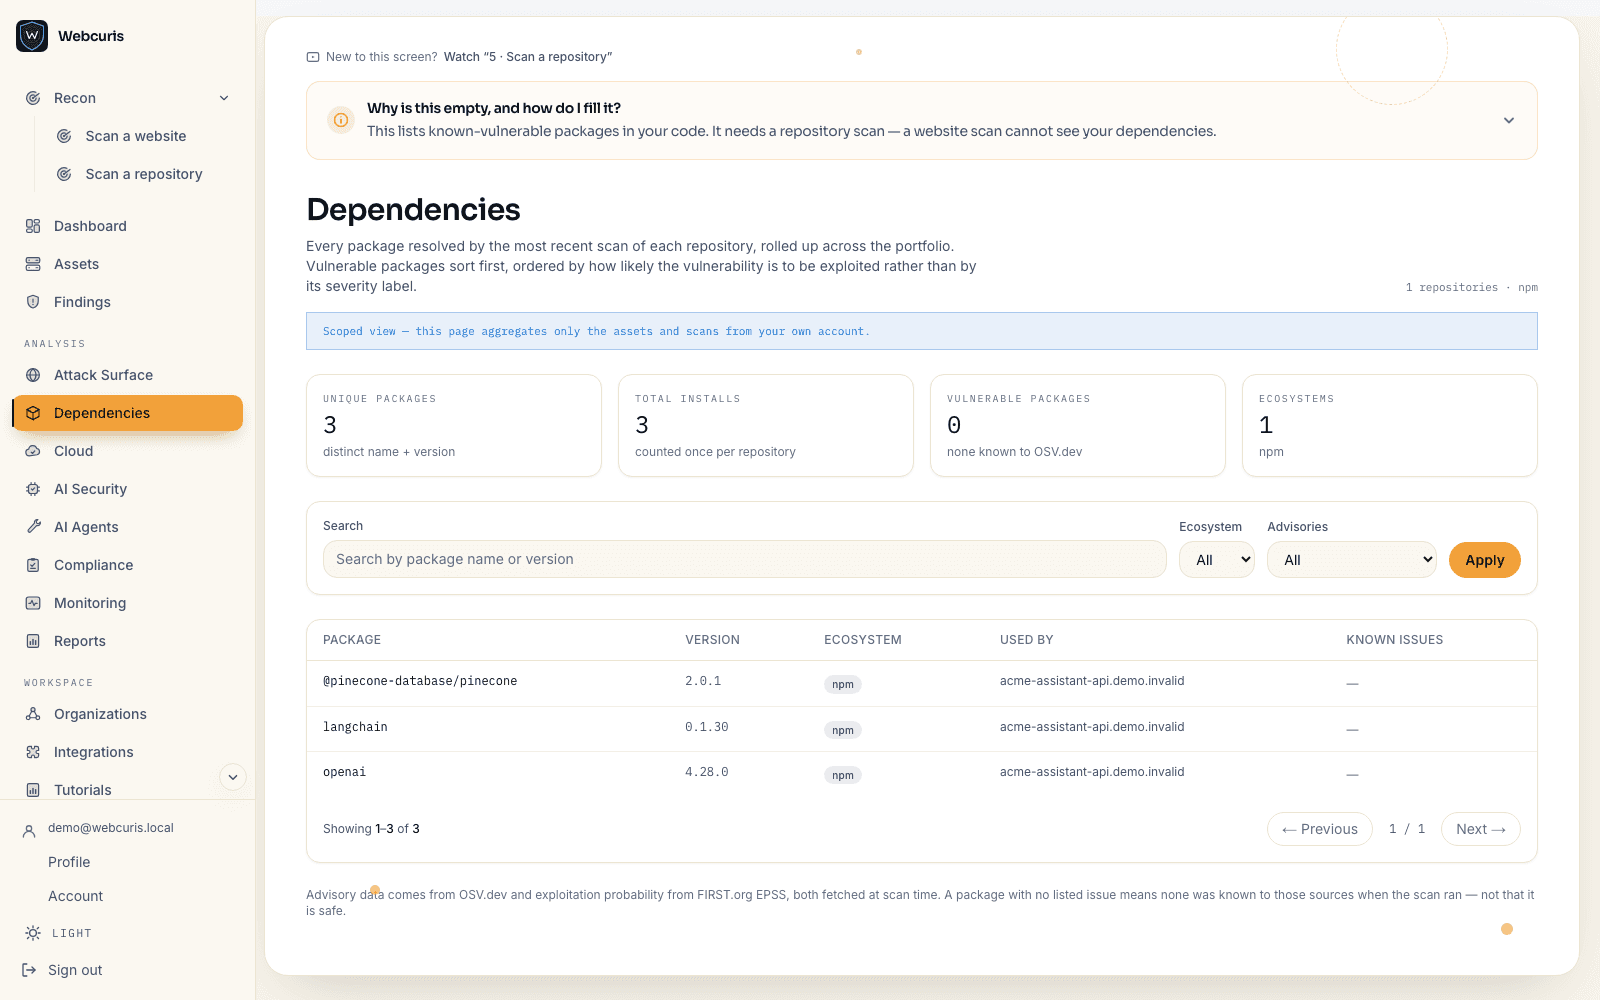Open the Ecosystem dropdown
This screenshot has height=1000, width=1600.
1217,560
